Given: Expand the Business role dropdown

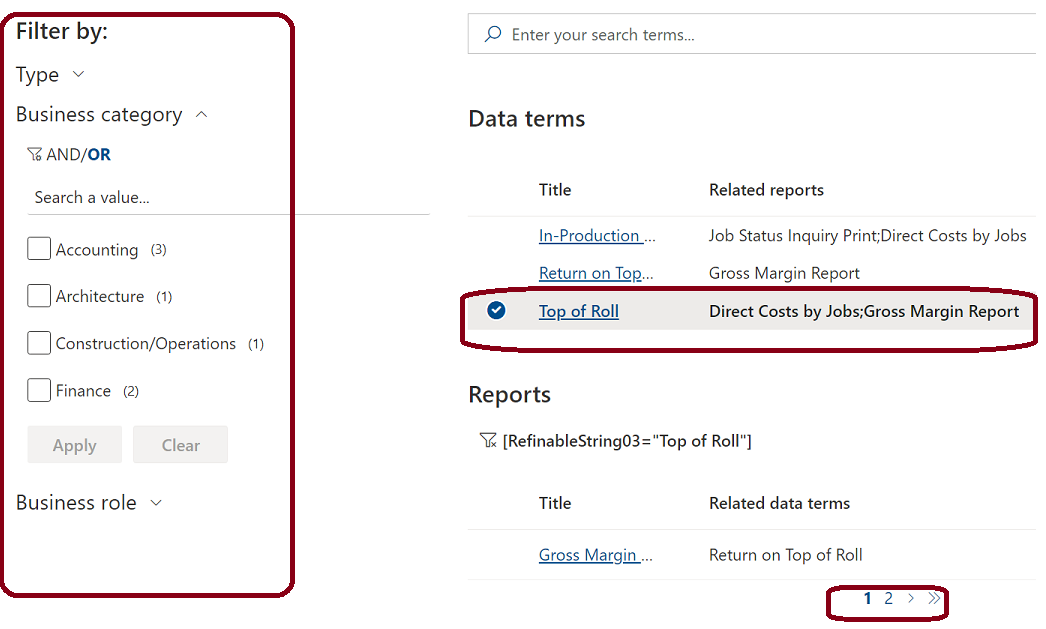Looking at the screenshot, I should click(157, 502).
